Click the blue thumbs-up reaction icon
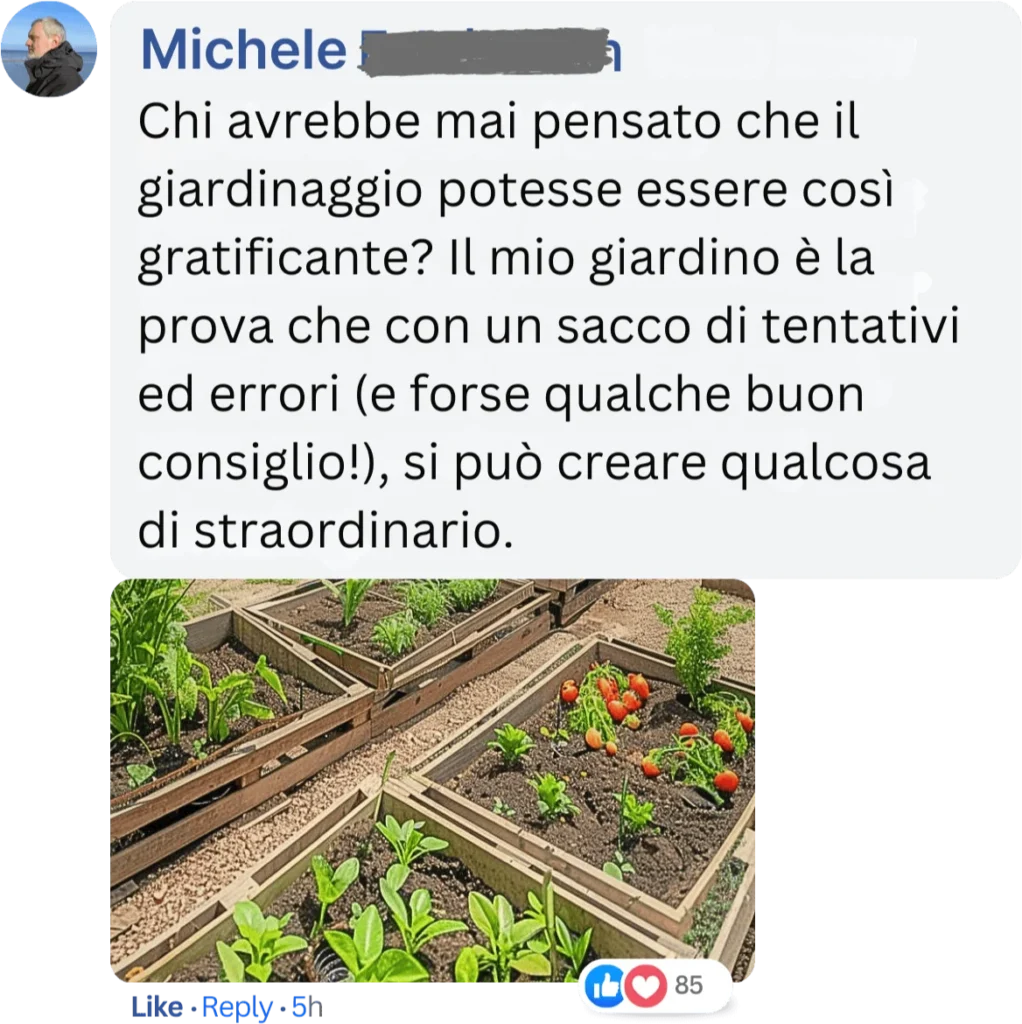Image resolution: width=1022 pixels, height=1024 pixels. (x=605, y=986)
